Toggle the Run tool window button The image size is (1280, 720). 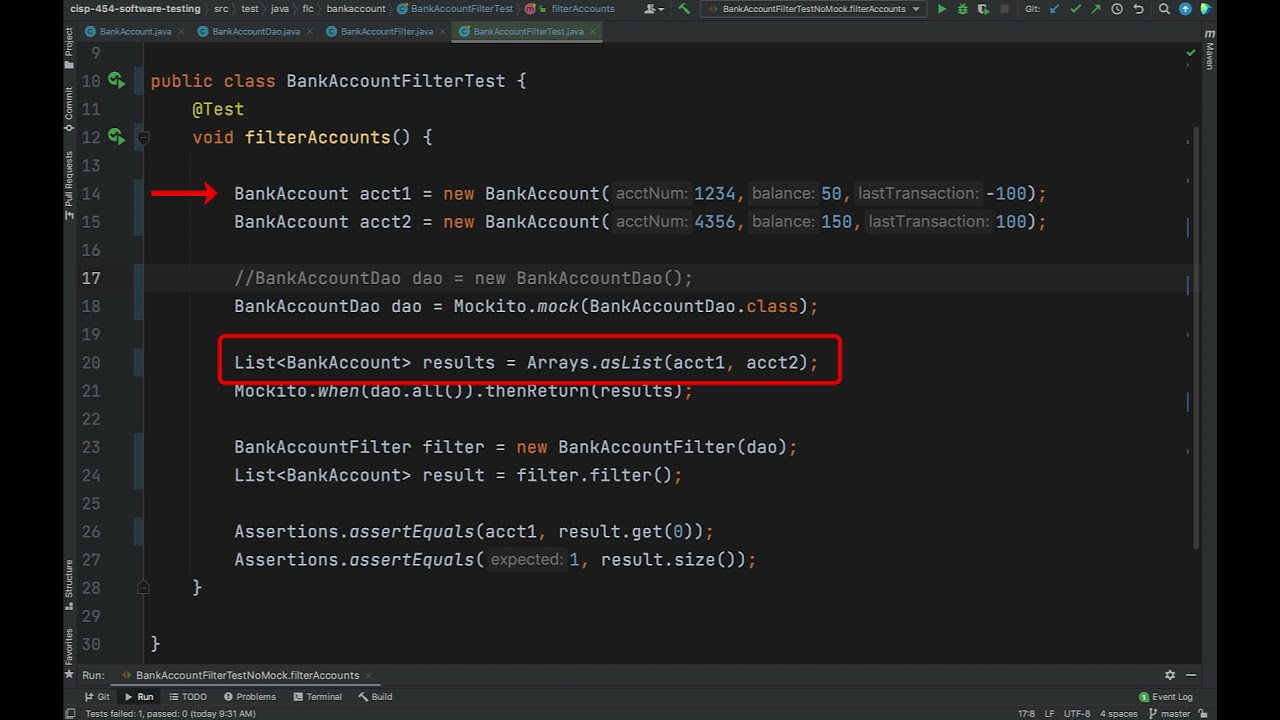(139, 697)
